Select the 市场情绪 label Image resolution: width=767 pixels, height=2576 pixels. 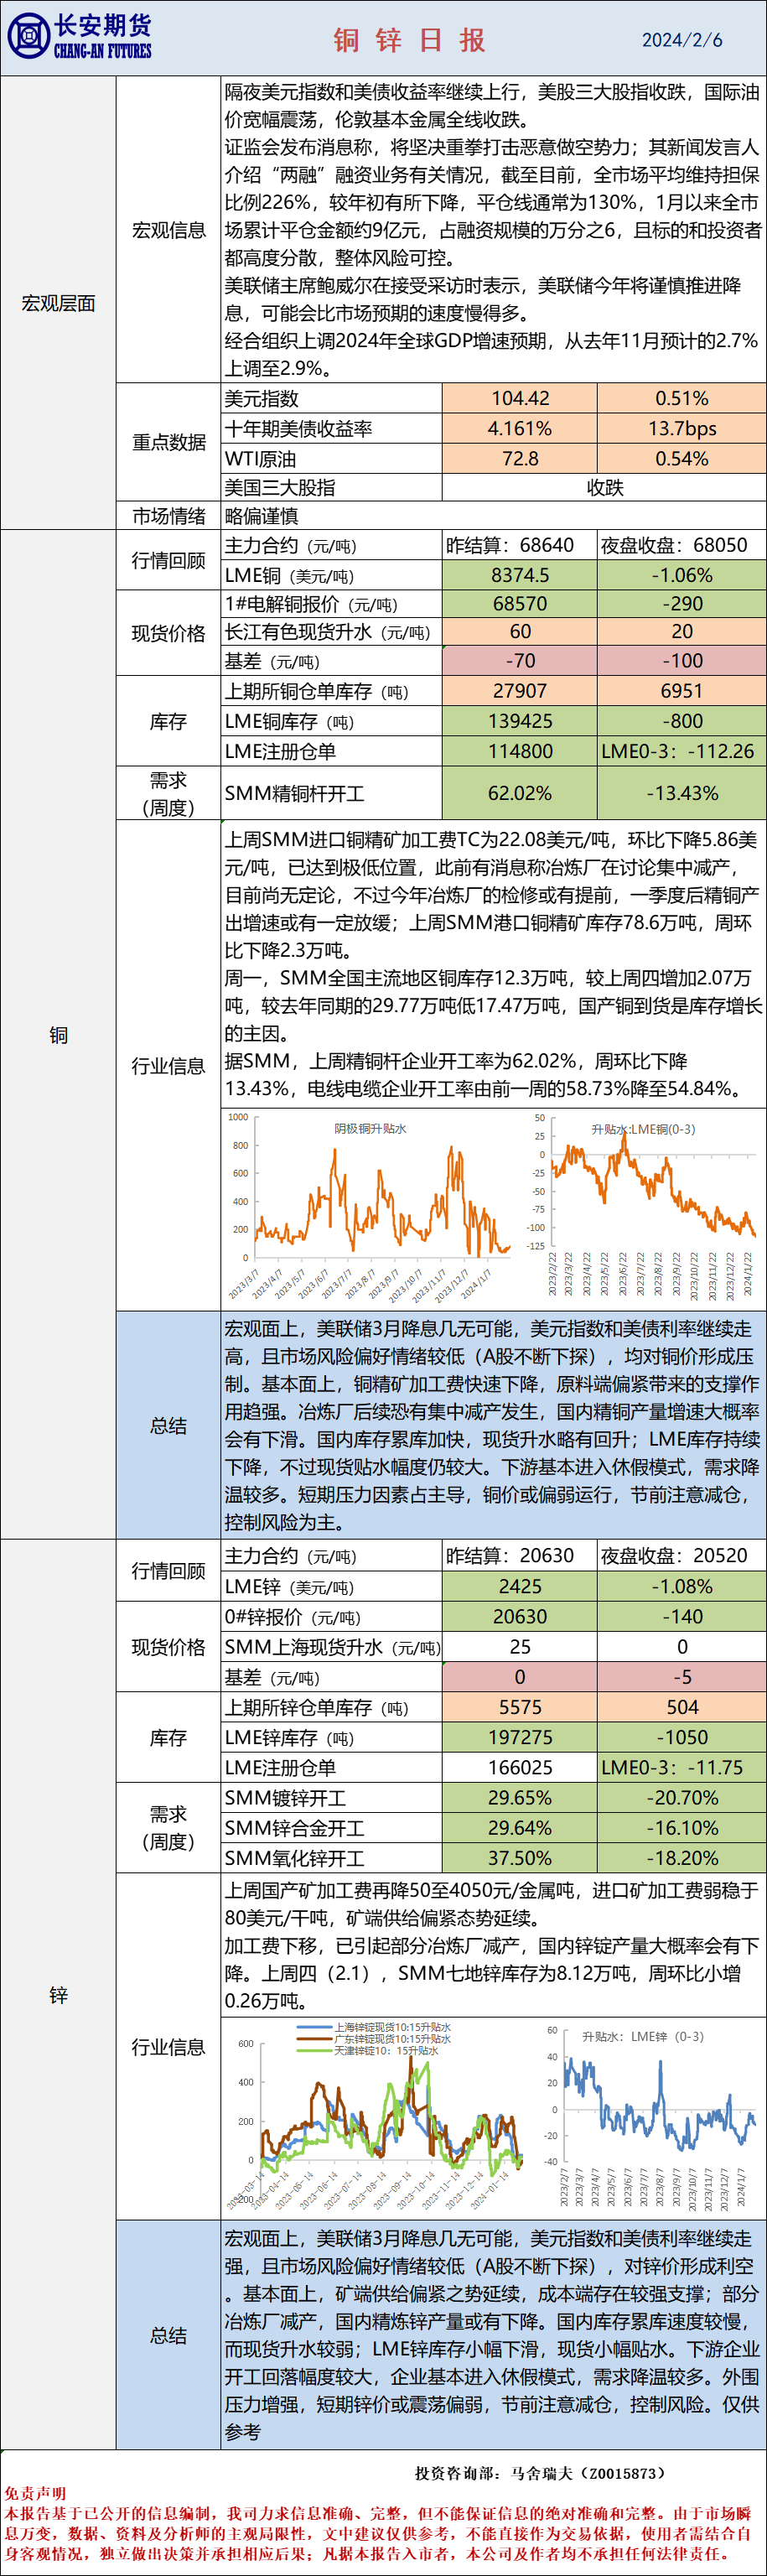click(x=169, y=516)
